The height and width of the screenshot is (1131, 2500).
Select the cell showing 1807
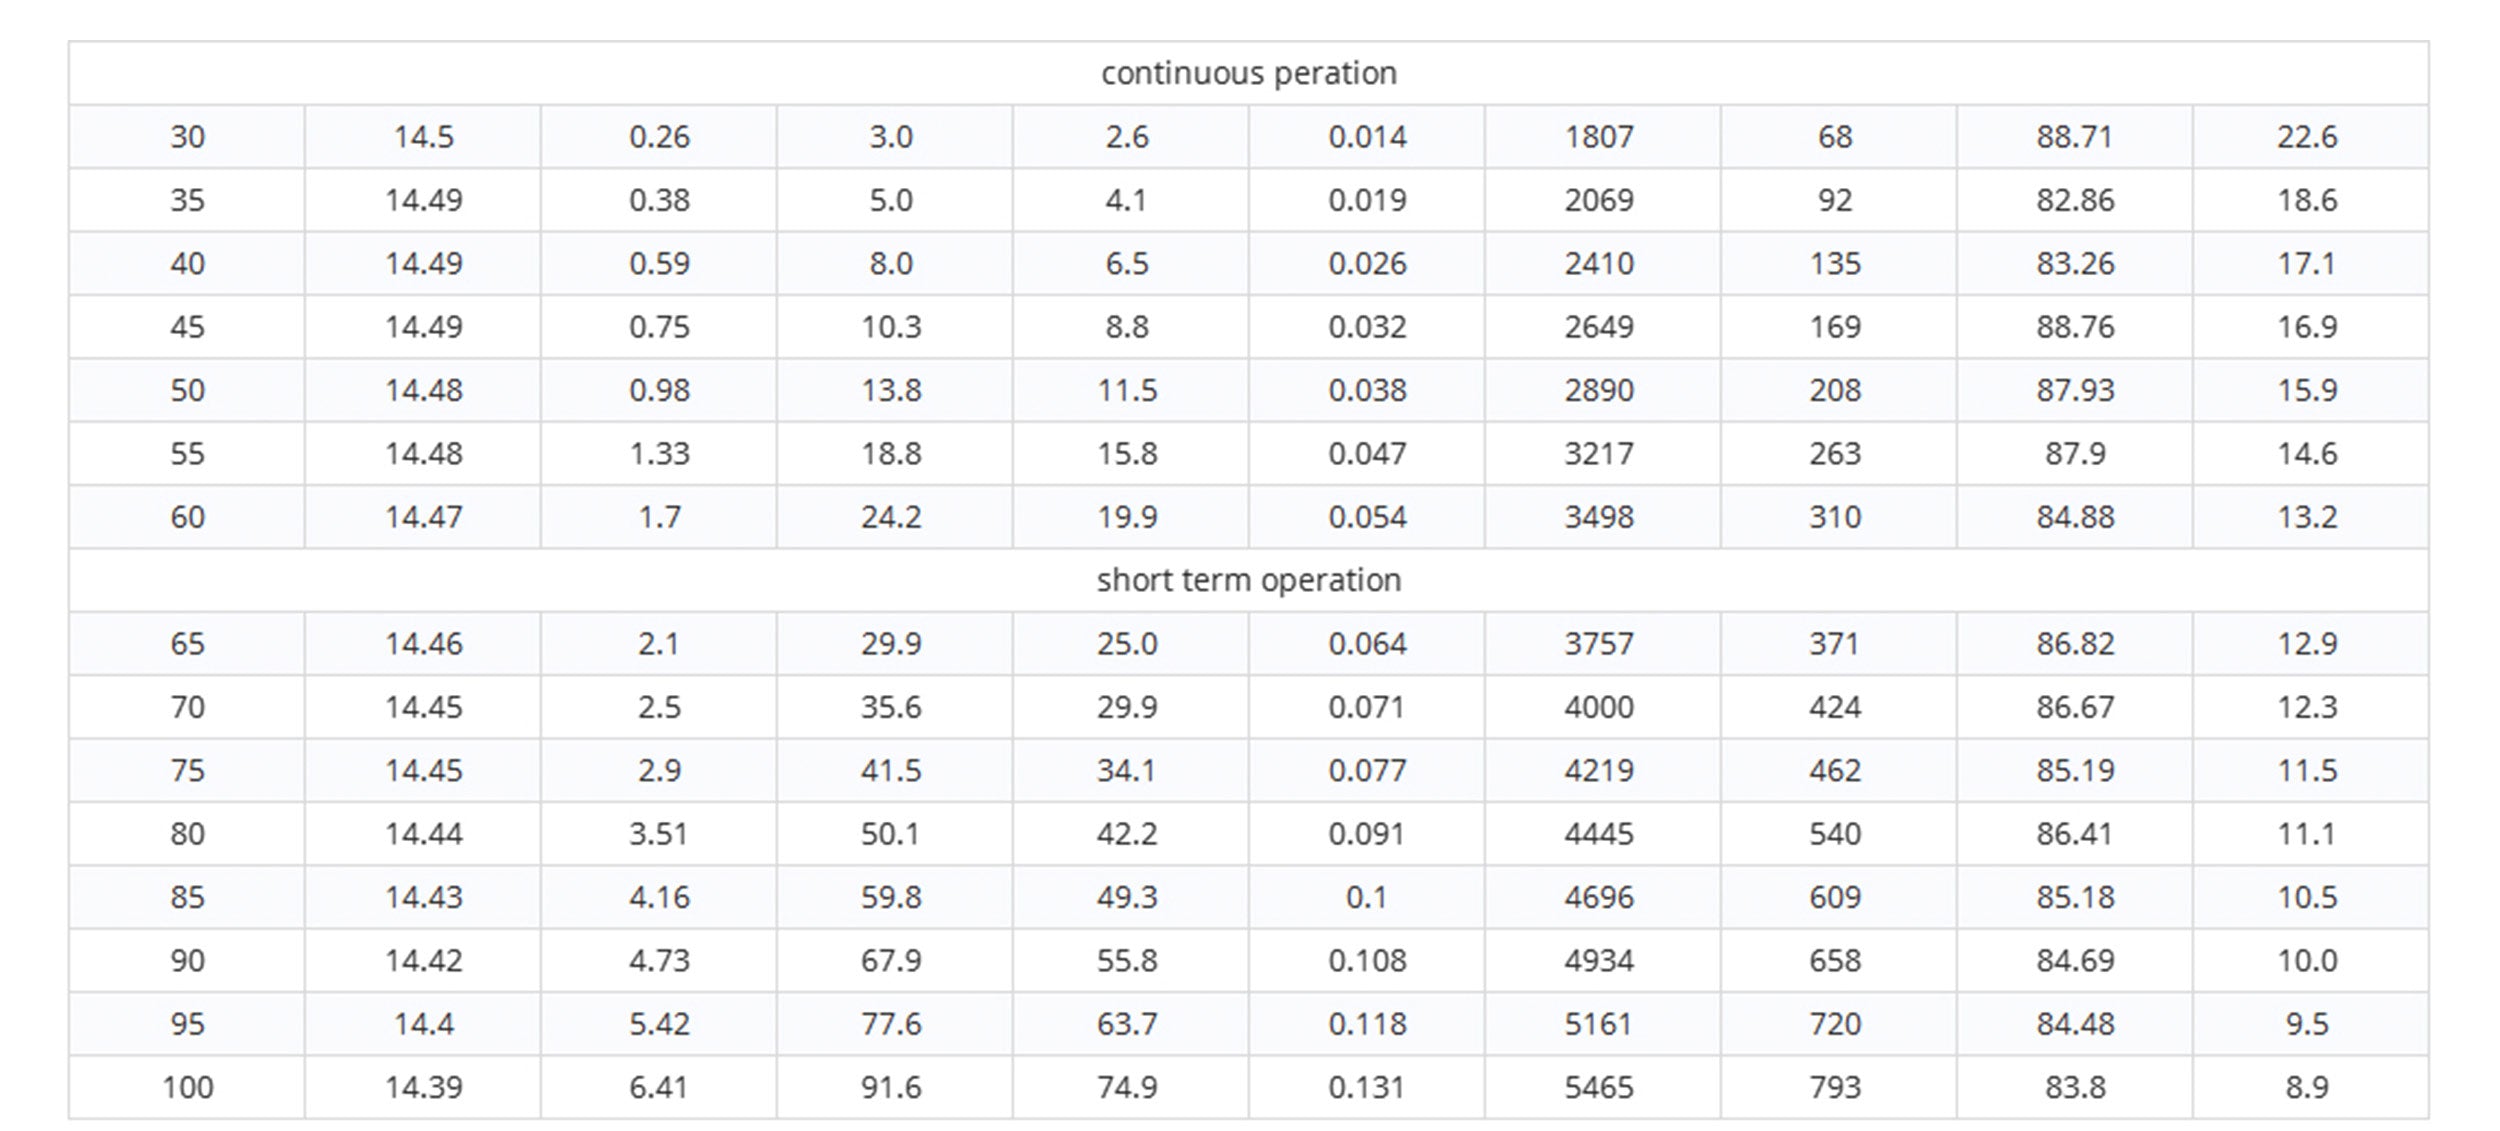1599,136
